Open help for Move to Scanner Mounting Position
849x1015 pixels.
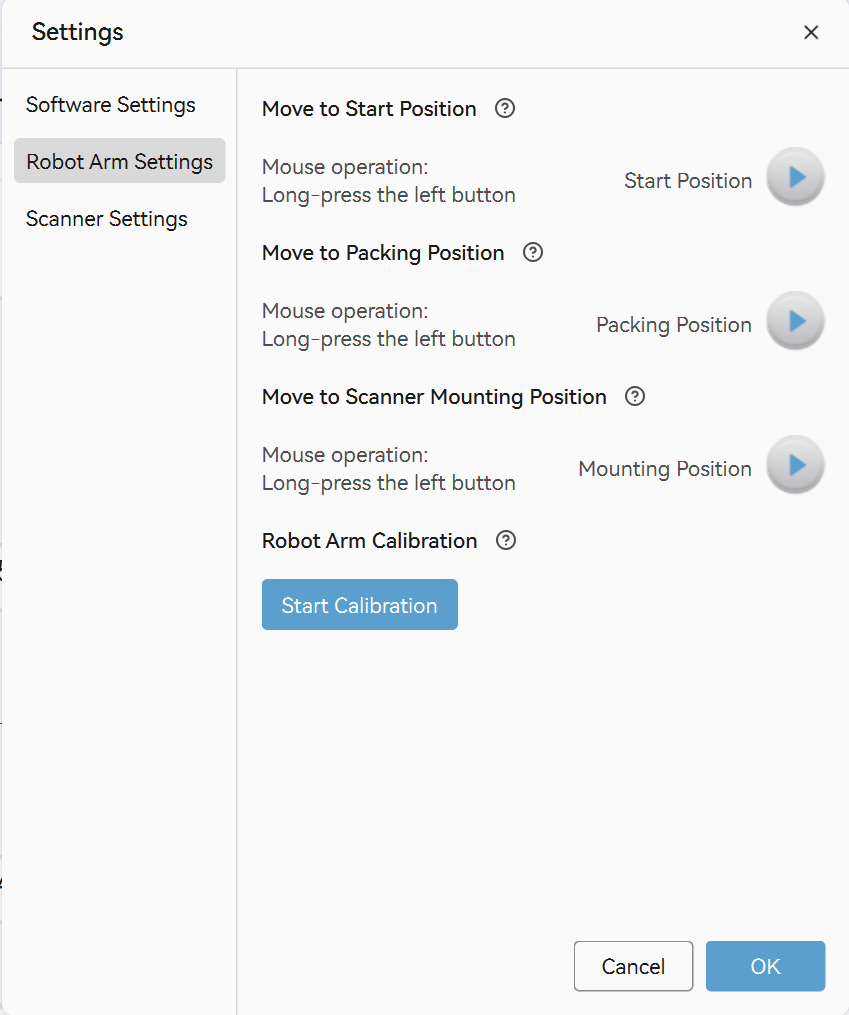pyautogui.click(x=635, y=396)
